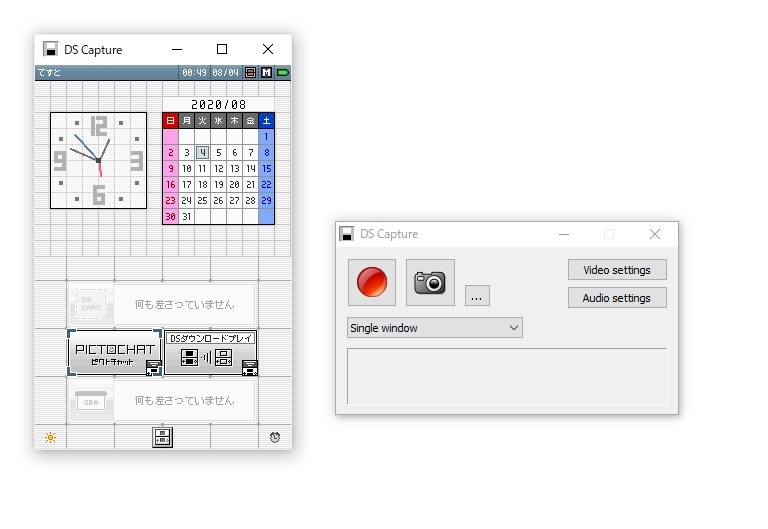Close the DS Capture viewer window
768x529 pixels.
click(267, 49)
